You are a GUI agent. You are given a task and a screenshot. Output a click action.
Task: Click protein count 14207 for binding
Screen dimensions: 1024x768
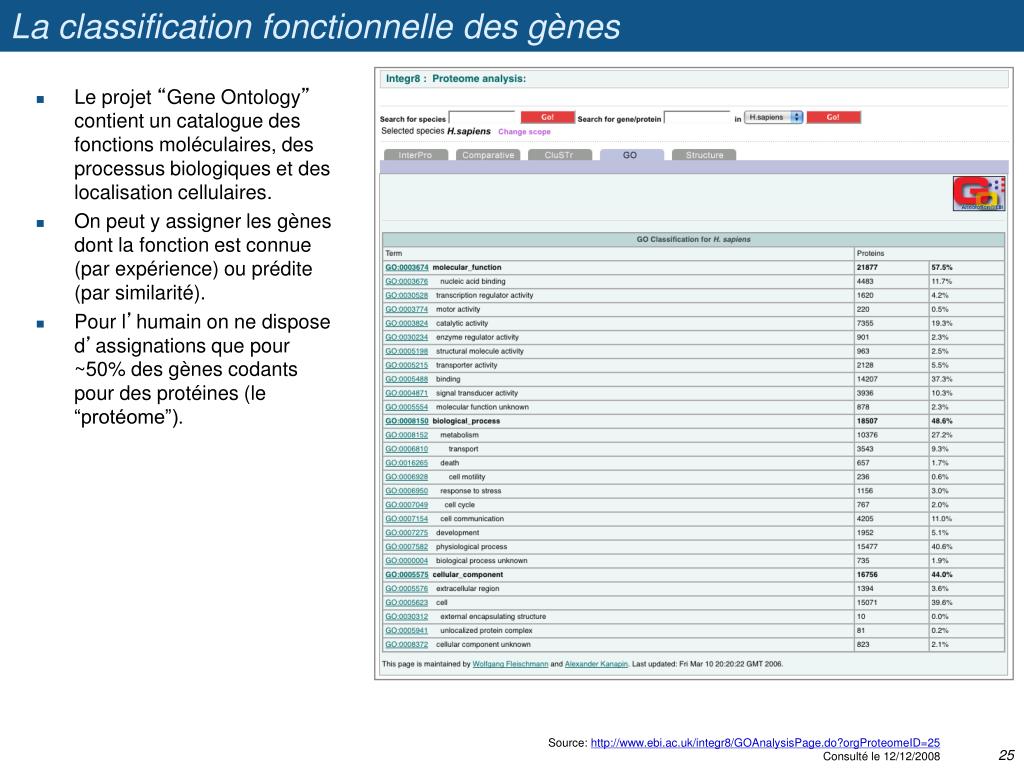coord(891,379)
